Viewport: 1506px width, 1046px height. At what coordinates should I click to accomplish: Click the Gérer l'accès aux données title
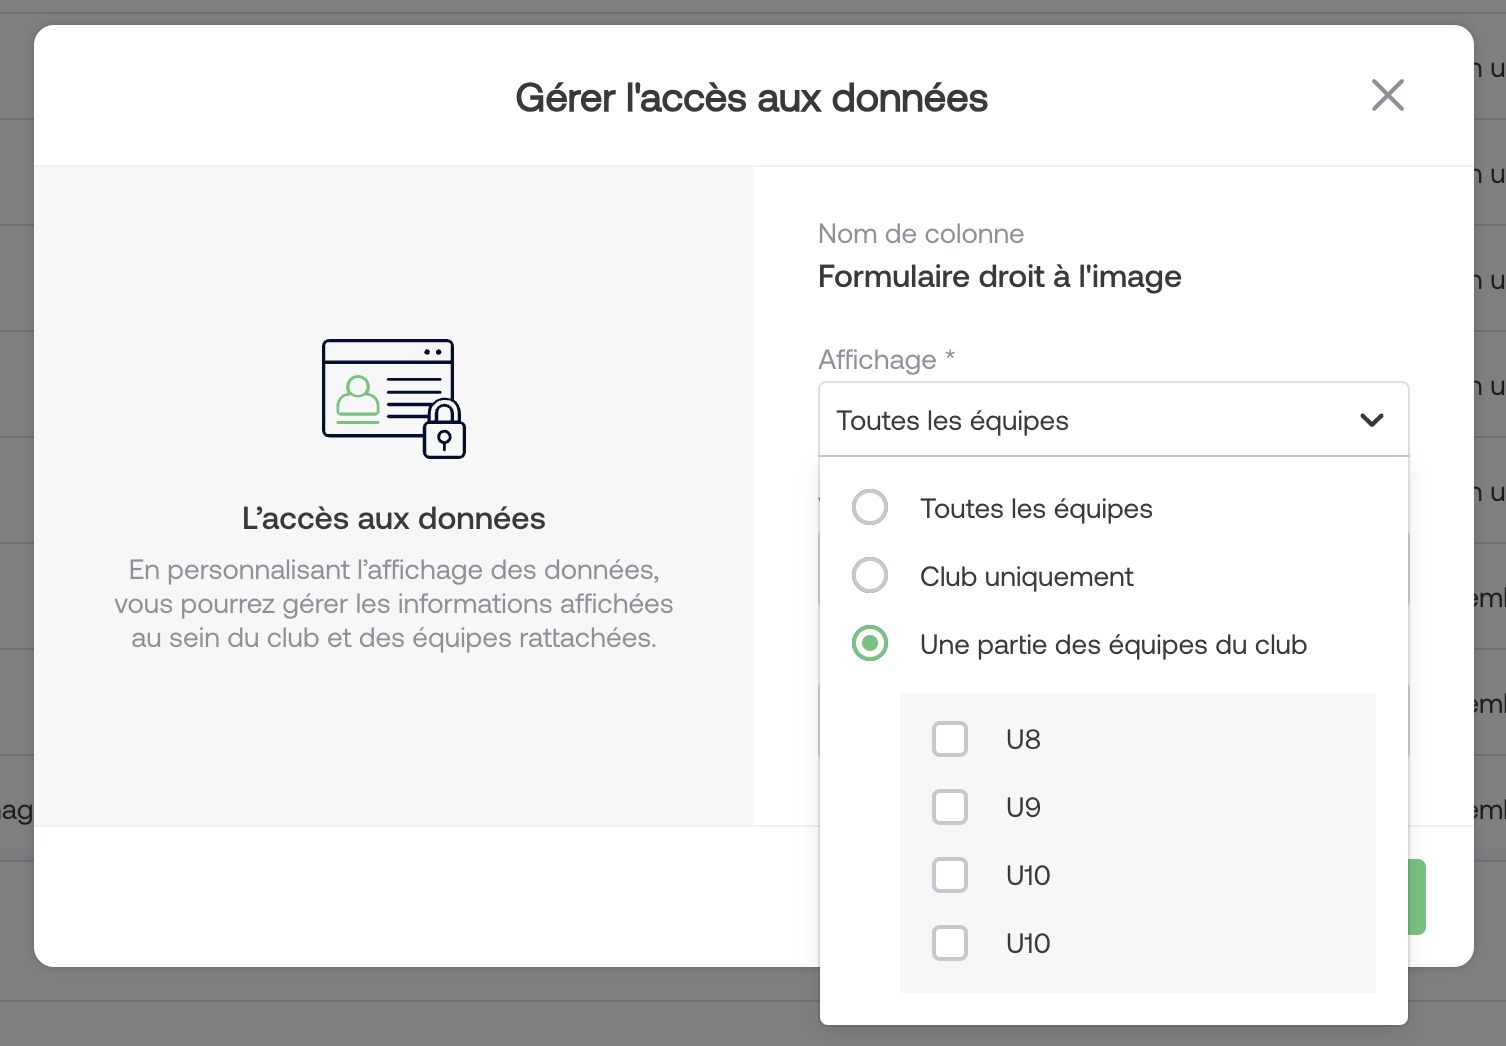click(751, 98)
